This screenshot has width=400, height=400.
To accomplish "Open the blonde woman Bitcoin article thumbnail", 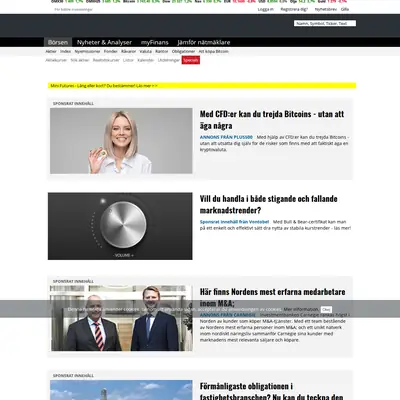I will tap(121, 141).
